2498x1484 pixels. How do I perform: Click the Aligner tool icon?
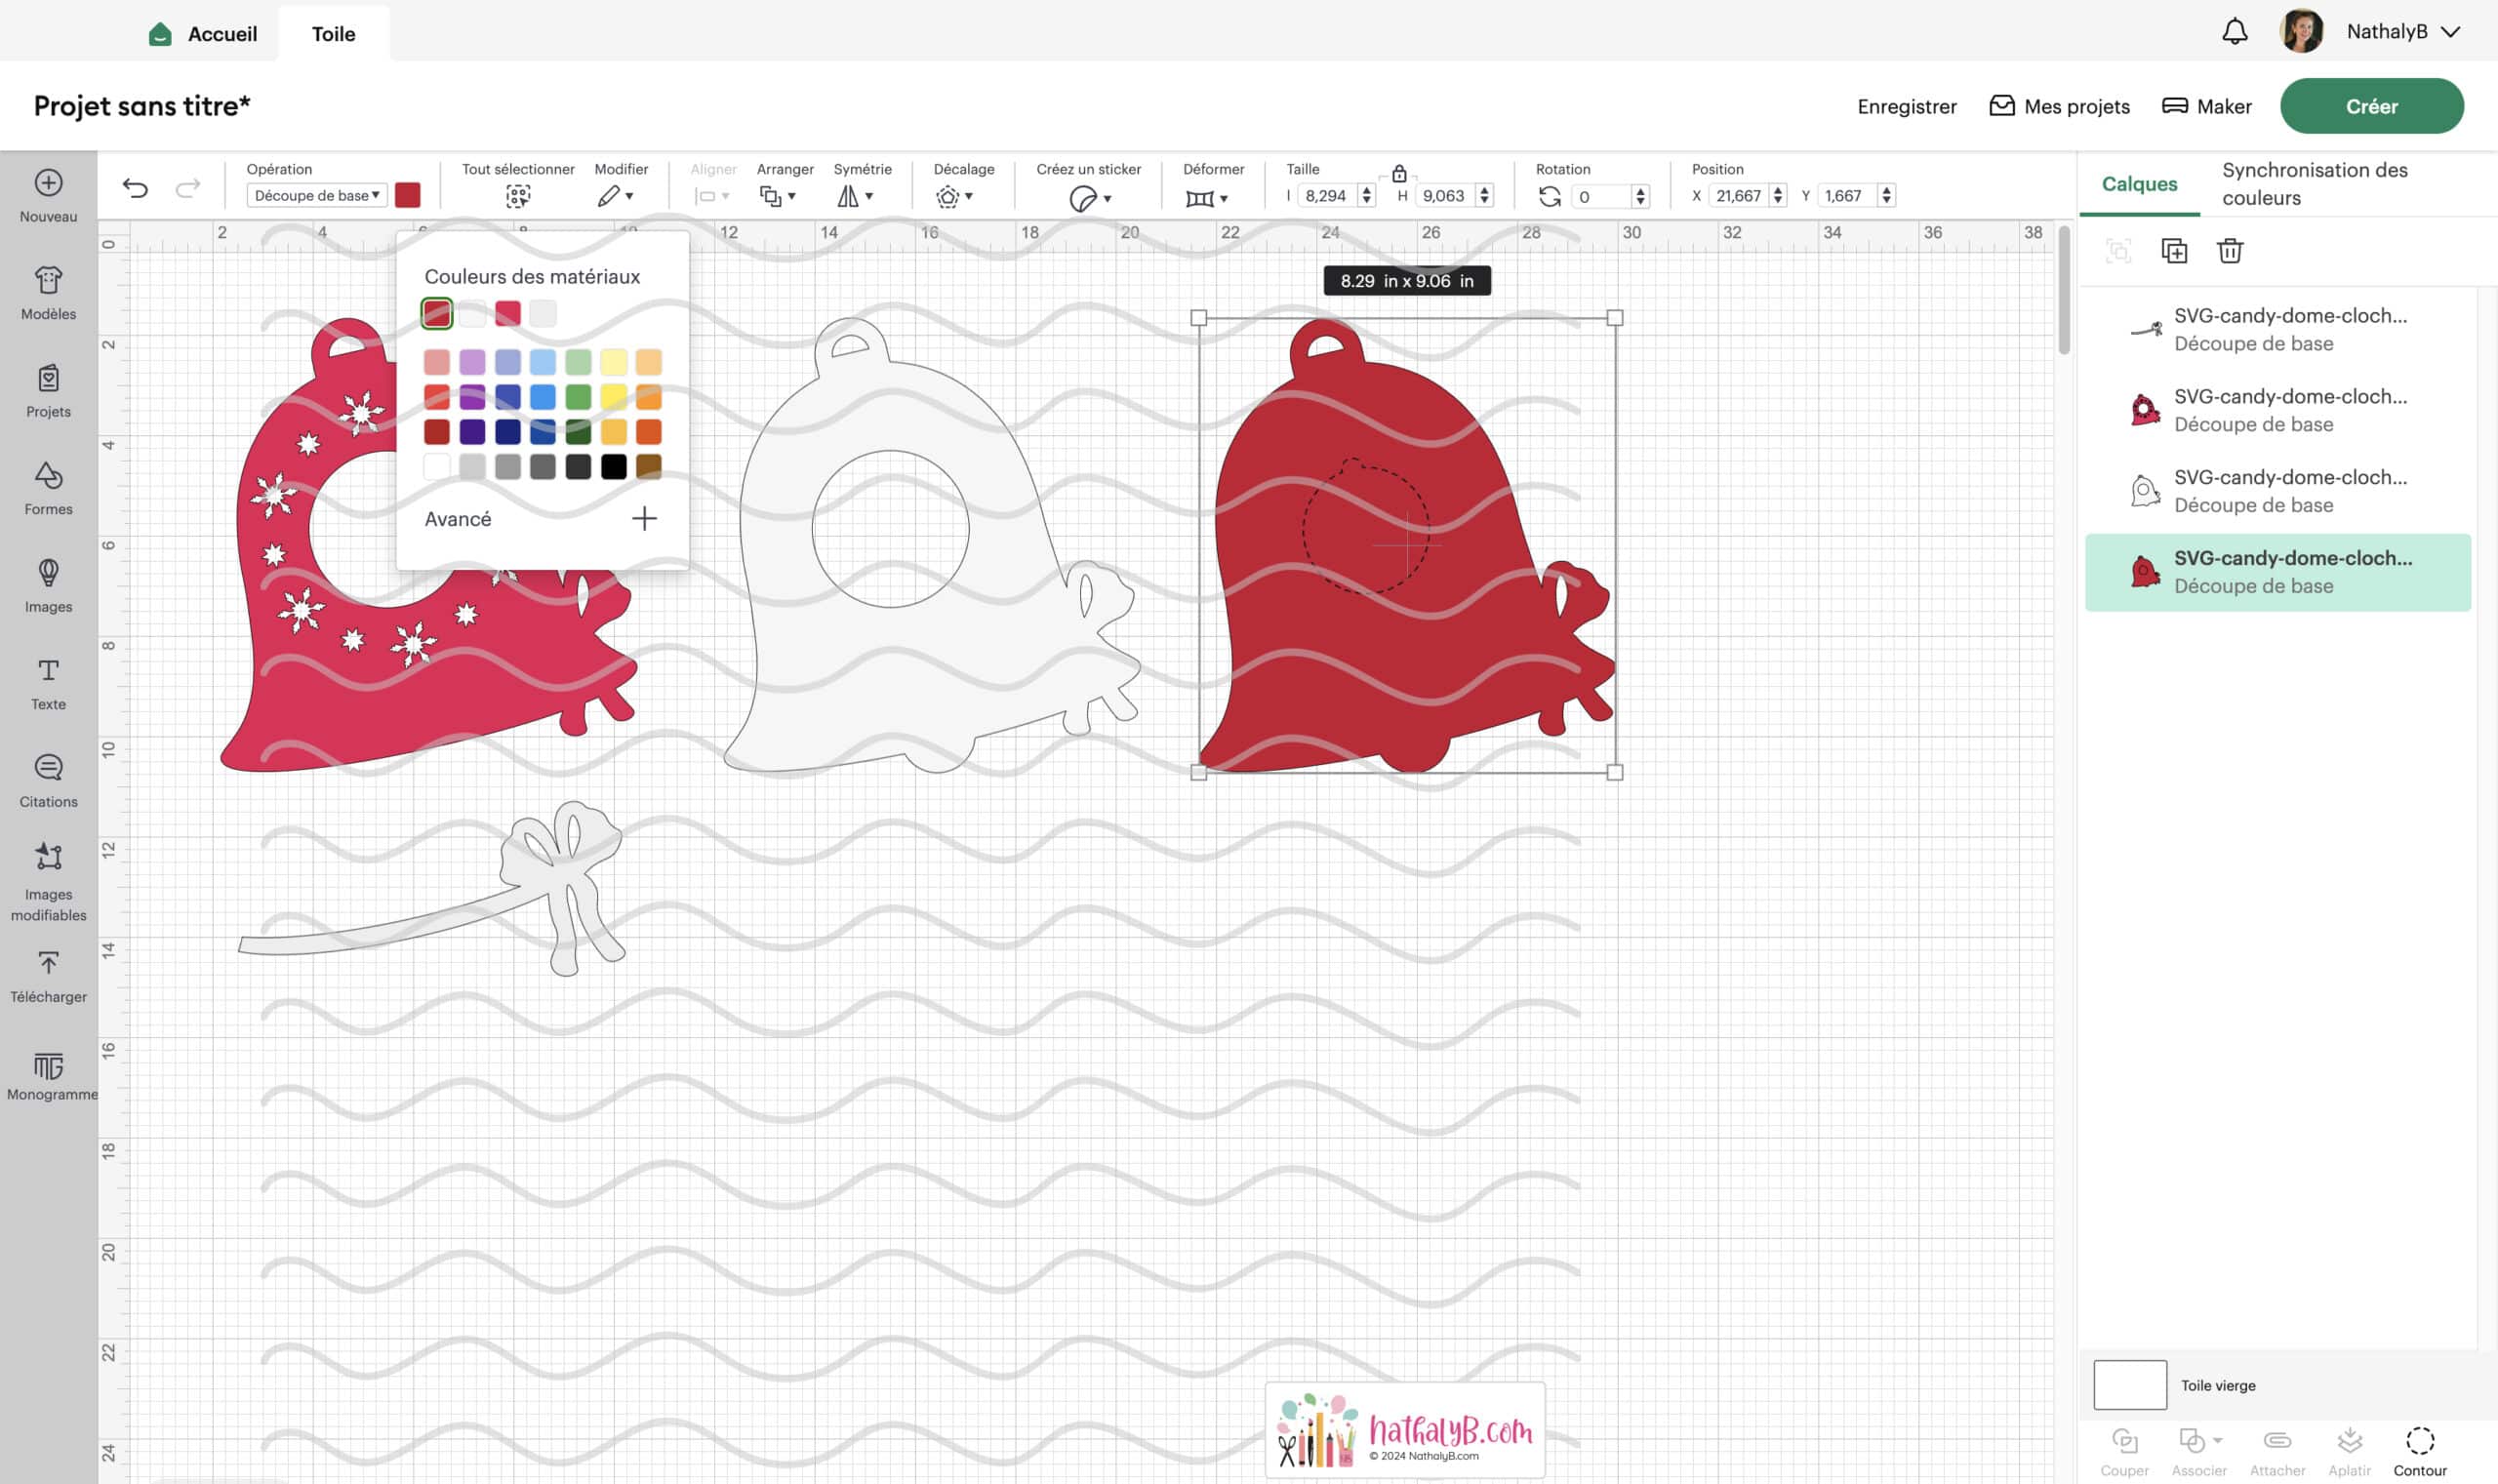coord(710,196)
